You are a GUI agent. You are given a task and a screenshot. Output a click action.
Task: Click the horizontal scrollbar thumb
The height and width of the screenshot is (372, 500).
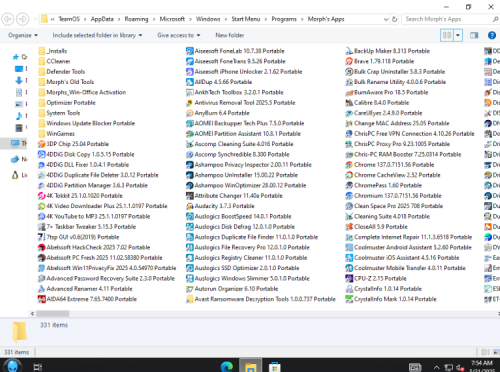pos(53,314)
